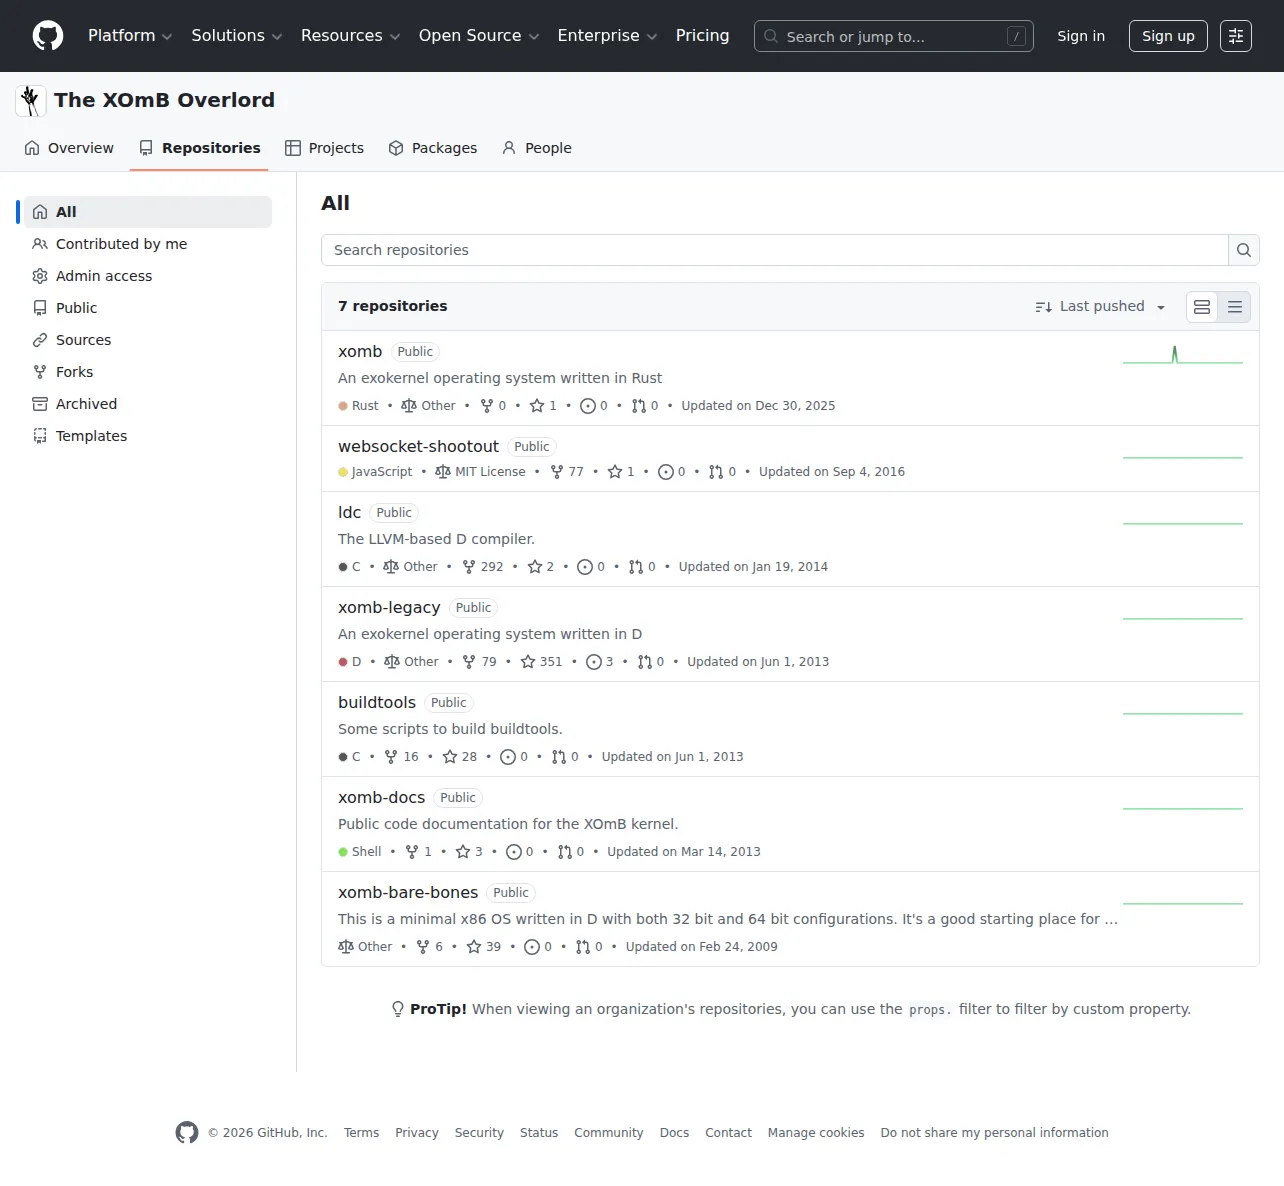Open the xomb repository
Screen dimensions: 1284x1186
click(x=360, y=352)
